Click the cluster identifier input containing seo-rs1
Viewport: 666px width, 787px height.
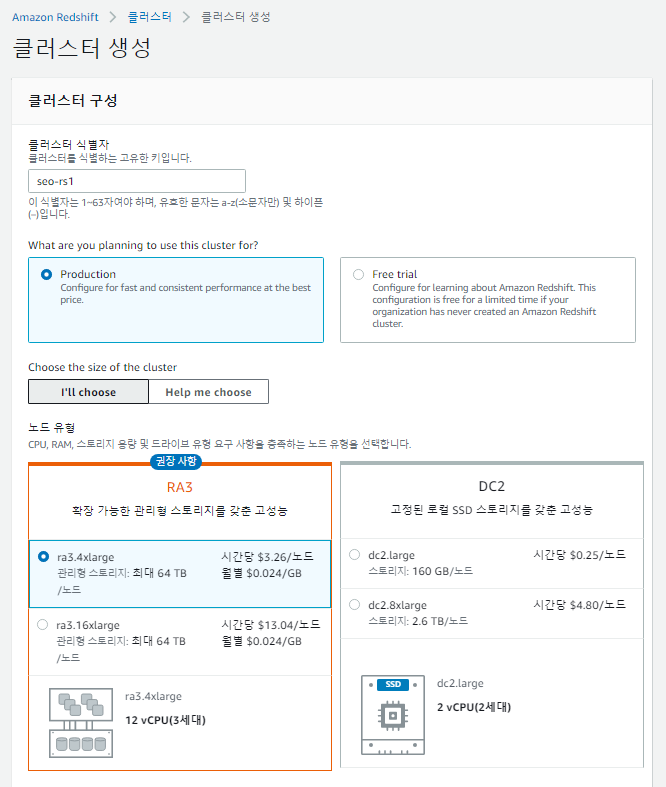(x=137, y=181)
